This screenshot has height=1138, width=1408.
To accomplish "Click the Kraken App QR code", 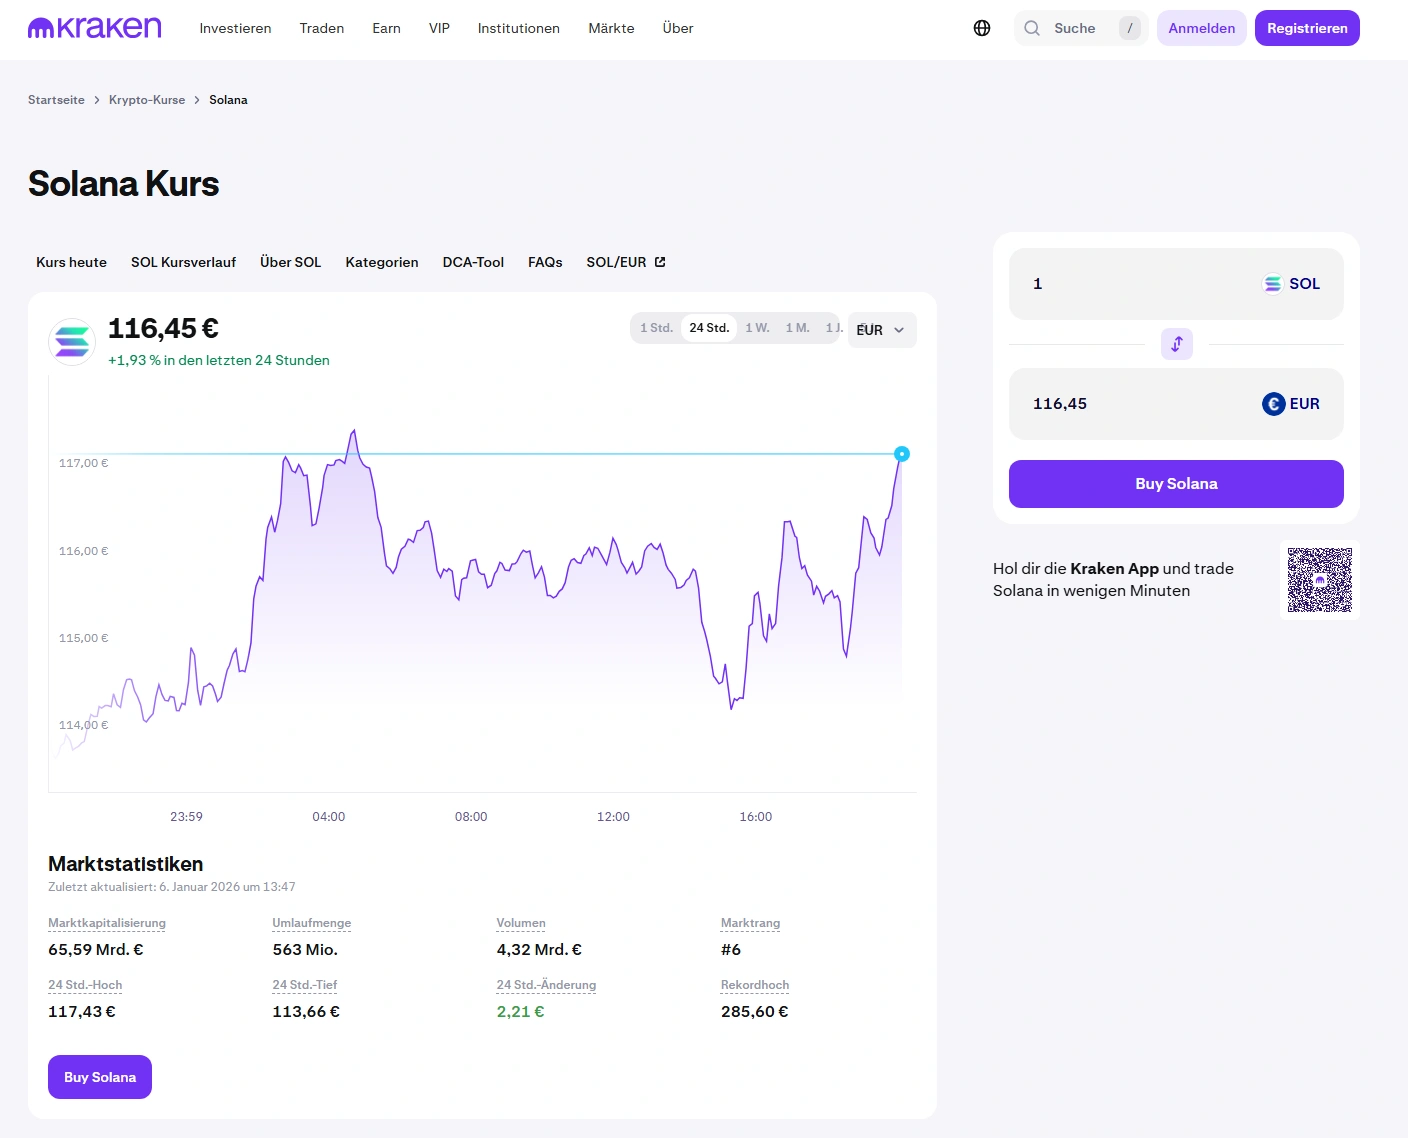I will [x=1320, y=580].
